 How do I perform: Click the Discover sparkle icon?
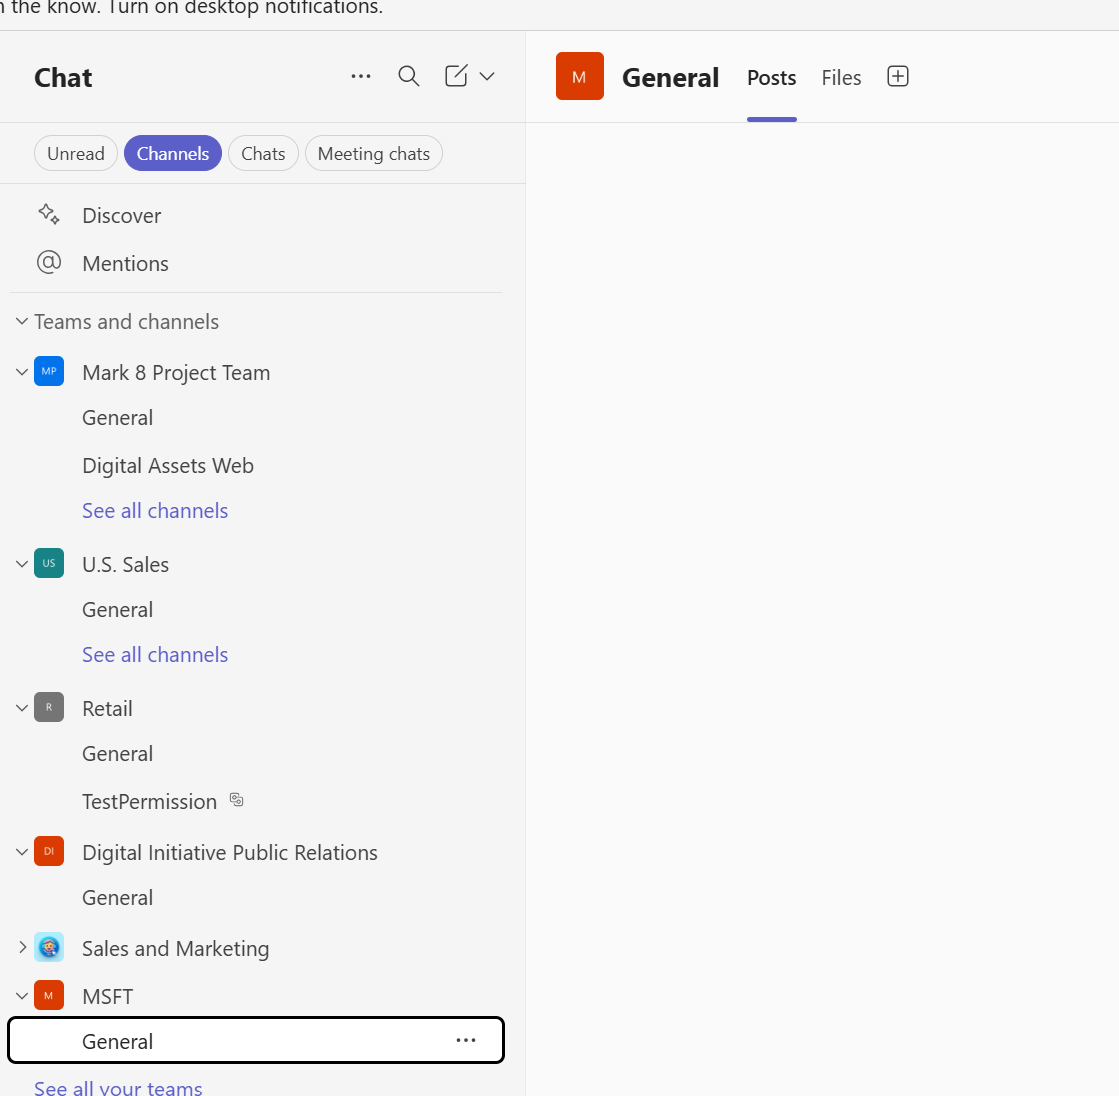pyautogui.click(x=49, y=214)
